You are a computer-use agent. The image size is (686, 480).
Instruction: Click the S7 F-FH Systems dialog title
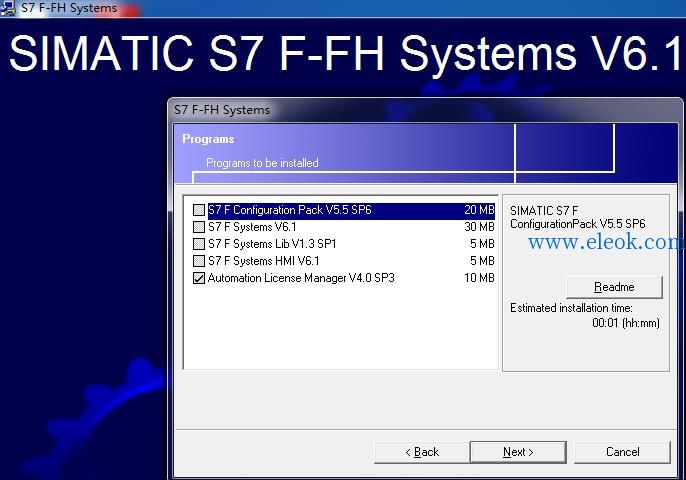click(222, 110)
